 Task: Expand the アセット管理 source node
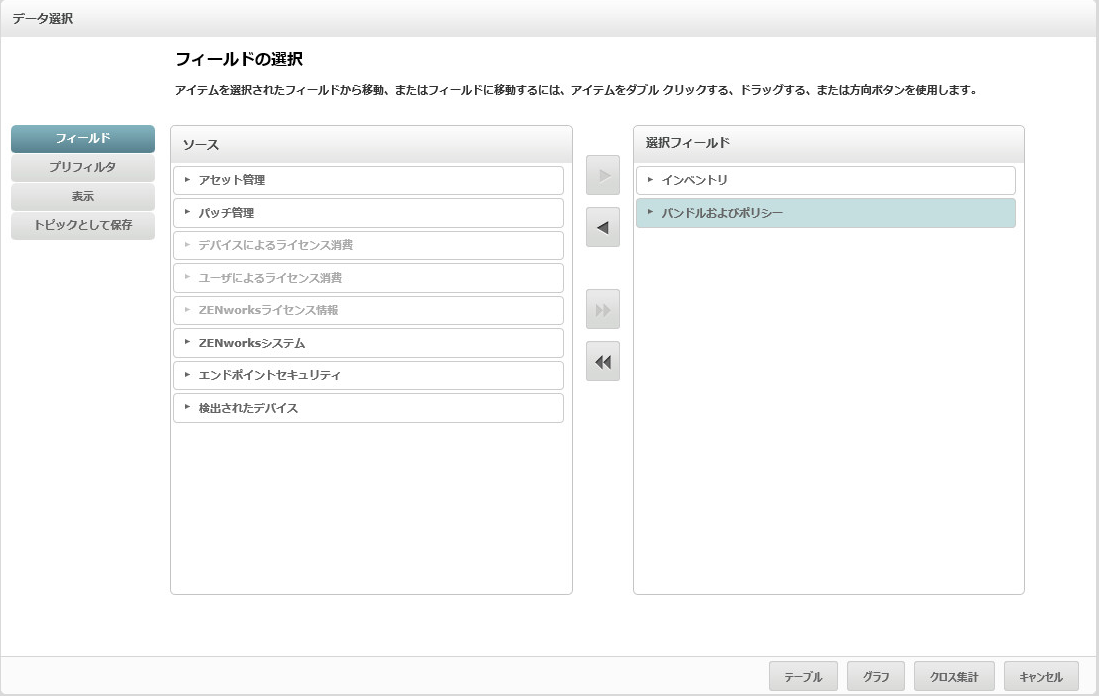point(187,180)
